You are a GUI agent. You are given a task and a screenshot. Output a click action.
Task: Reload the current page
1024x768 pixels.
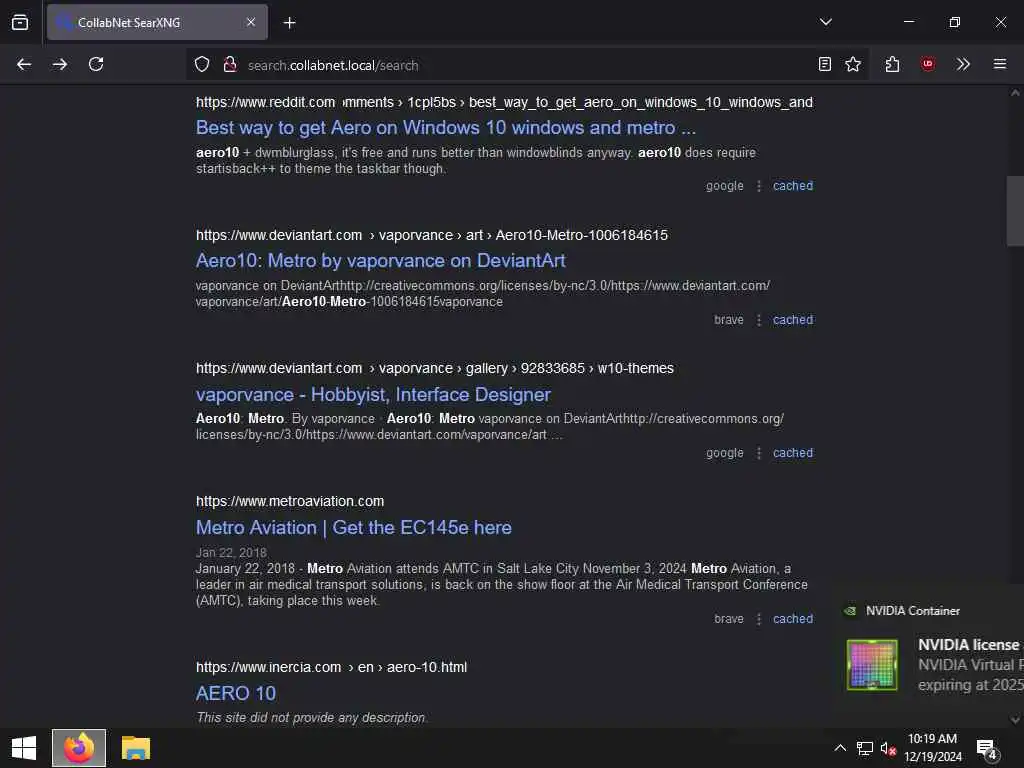[96, 64]
